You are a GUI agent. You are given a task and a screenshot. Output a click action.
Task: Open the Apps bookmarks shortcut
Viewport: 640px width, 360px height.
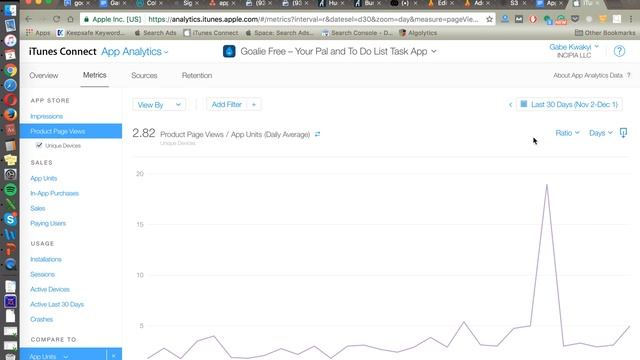[38, 33]
